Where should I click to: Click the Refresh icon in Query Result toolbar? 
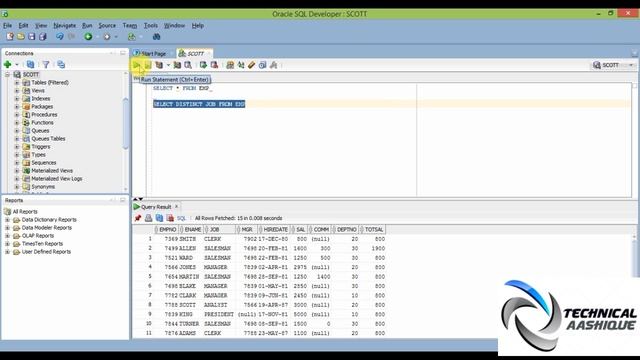(x=159, y=218)
